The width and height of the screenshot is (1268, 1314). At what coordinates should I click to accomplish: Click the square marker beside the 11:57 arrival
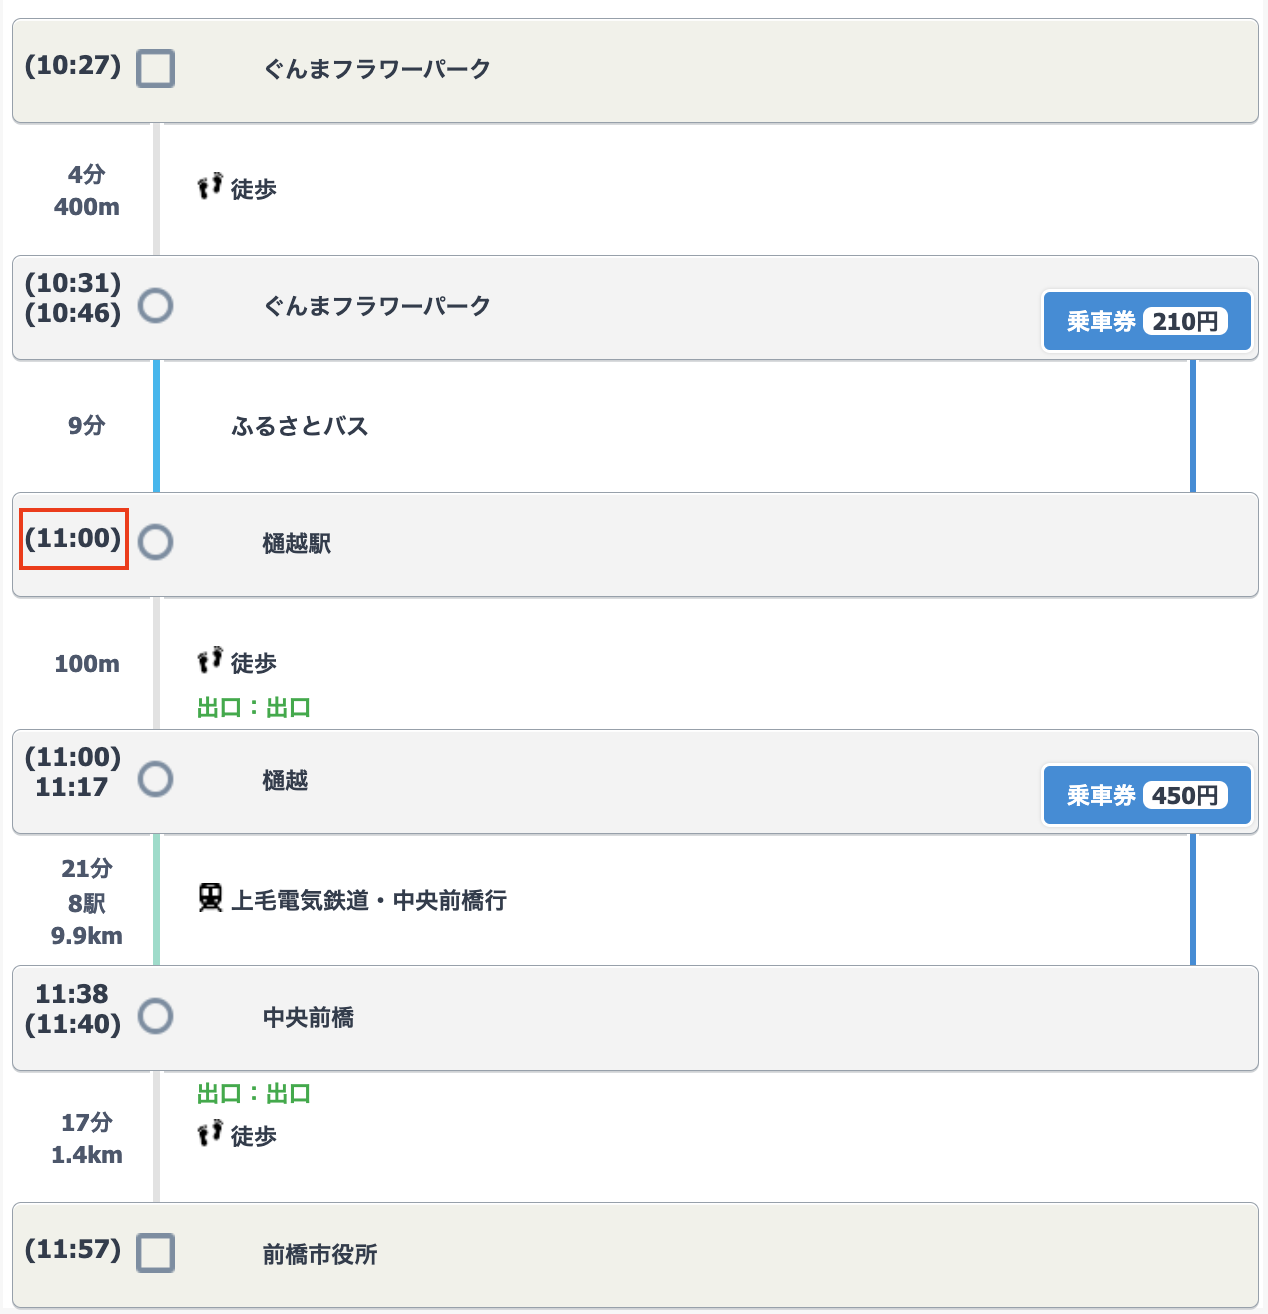(x=155, y=1253)
